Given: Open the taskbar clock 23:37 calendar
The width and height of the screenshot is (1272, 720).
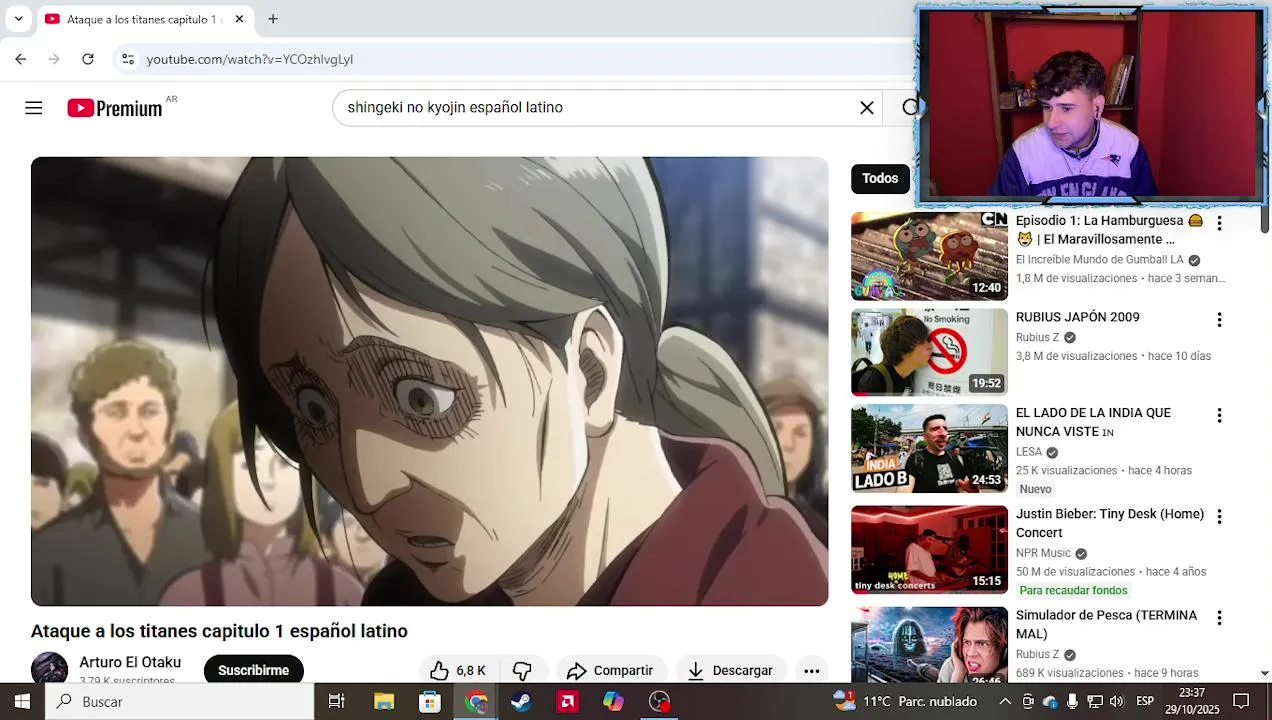Looking at the screenshot, I should [x=1191, y=701].
